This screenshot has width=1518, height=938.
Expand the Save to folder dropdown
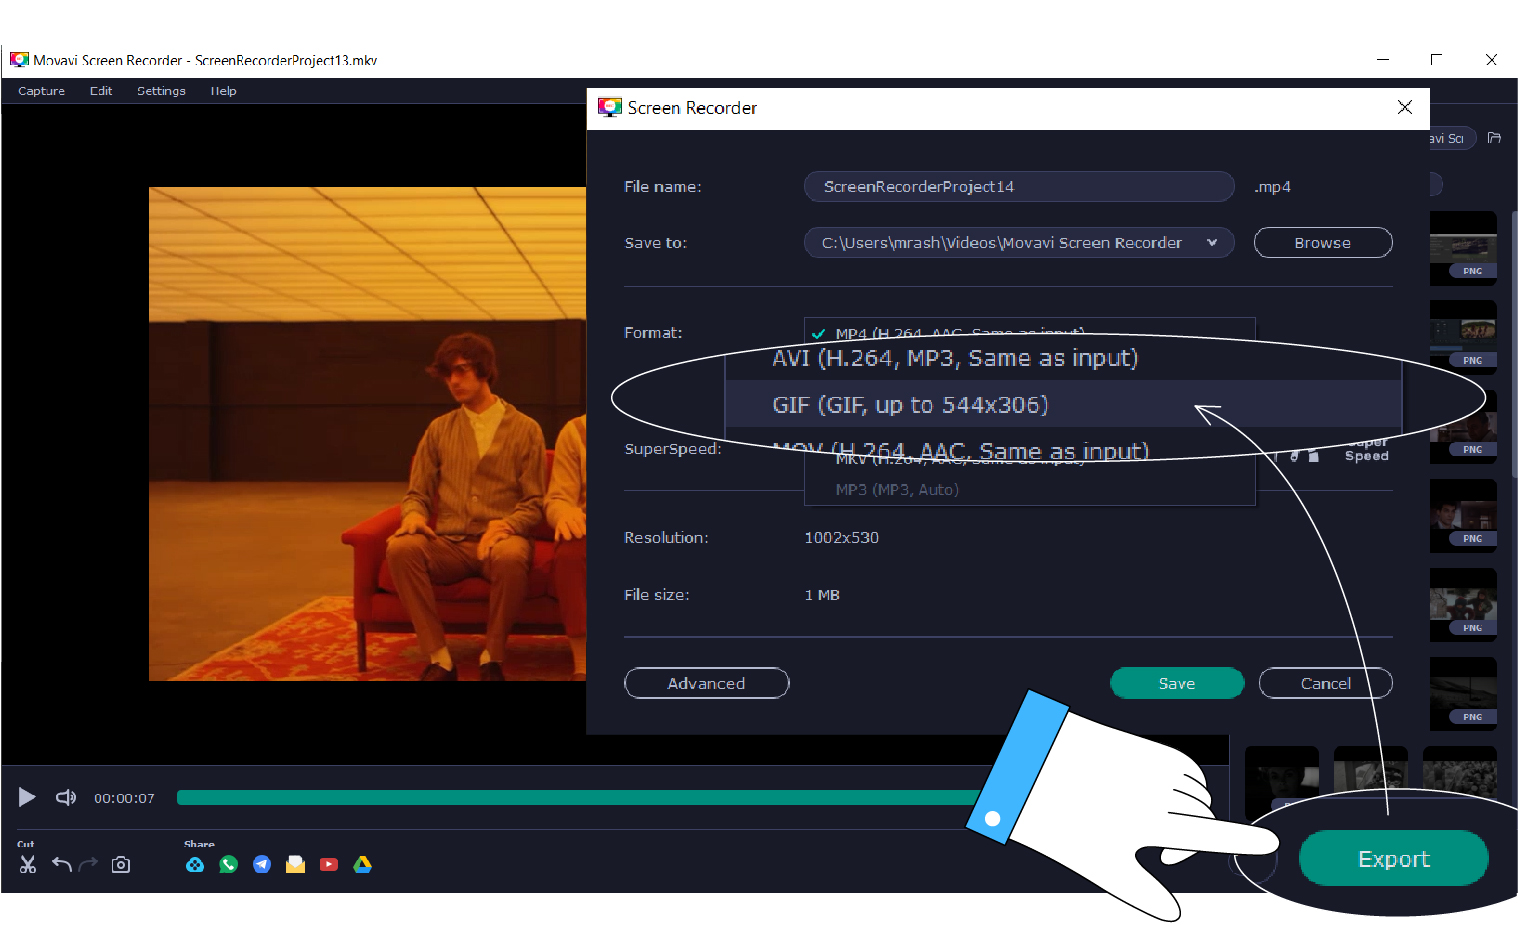[x=1212, y=242]
